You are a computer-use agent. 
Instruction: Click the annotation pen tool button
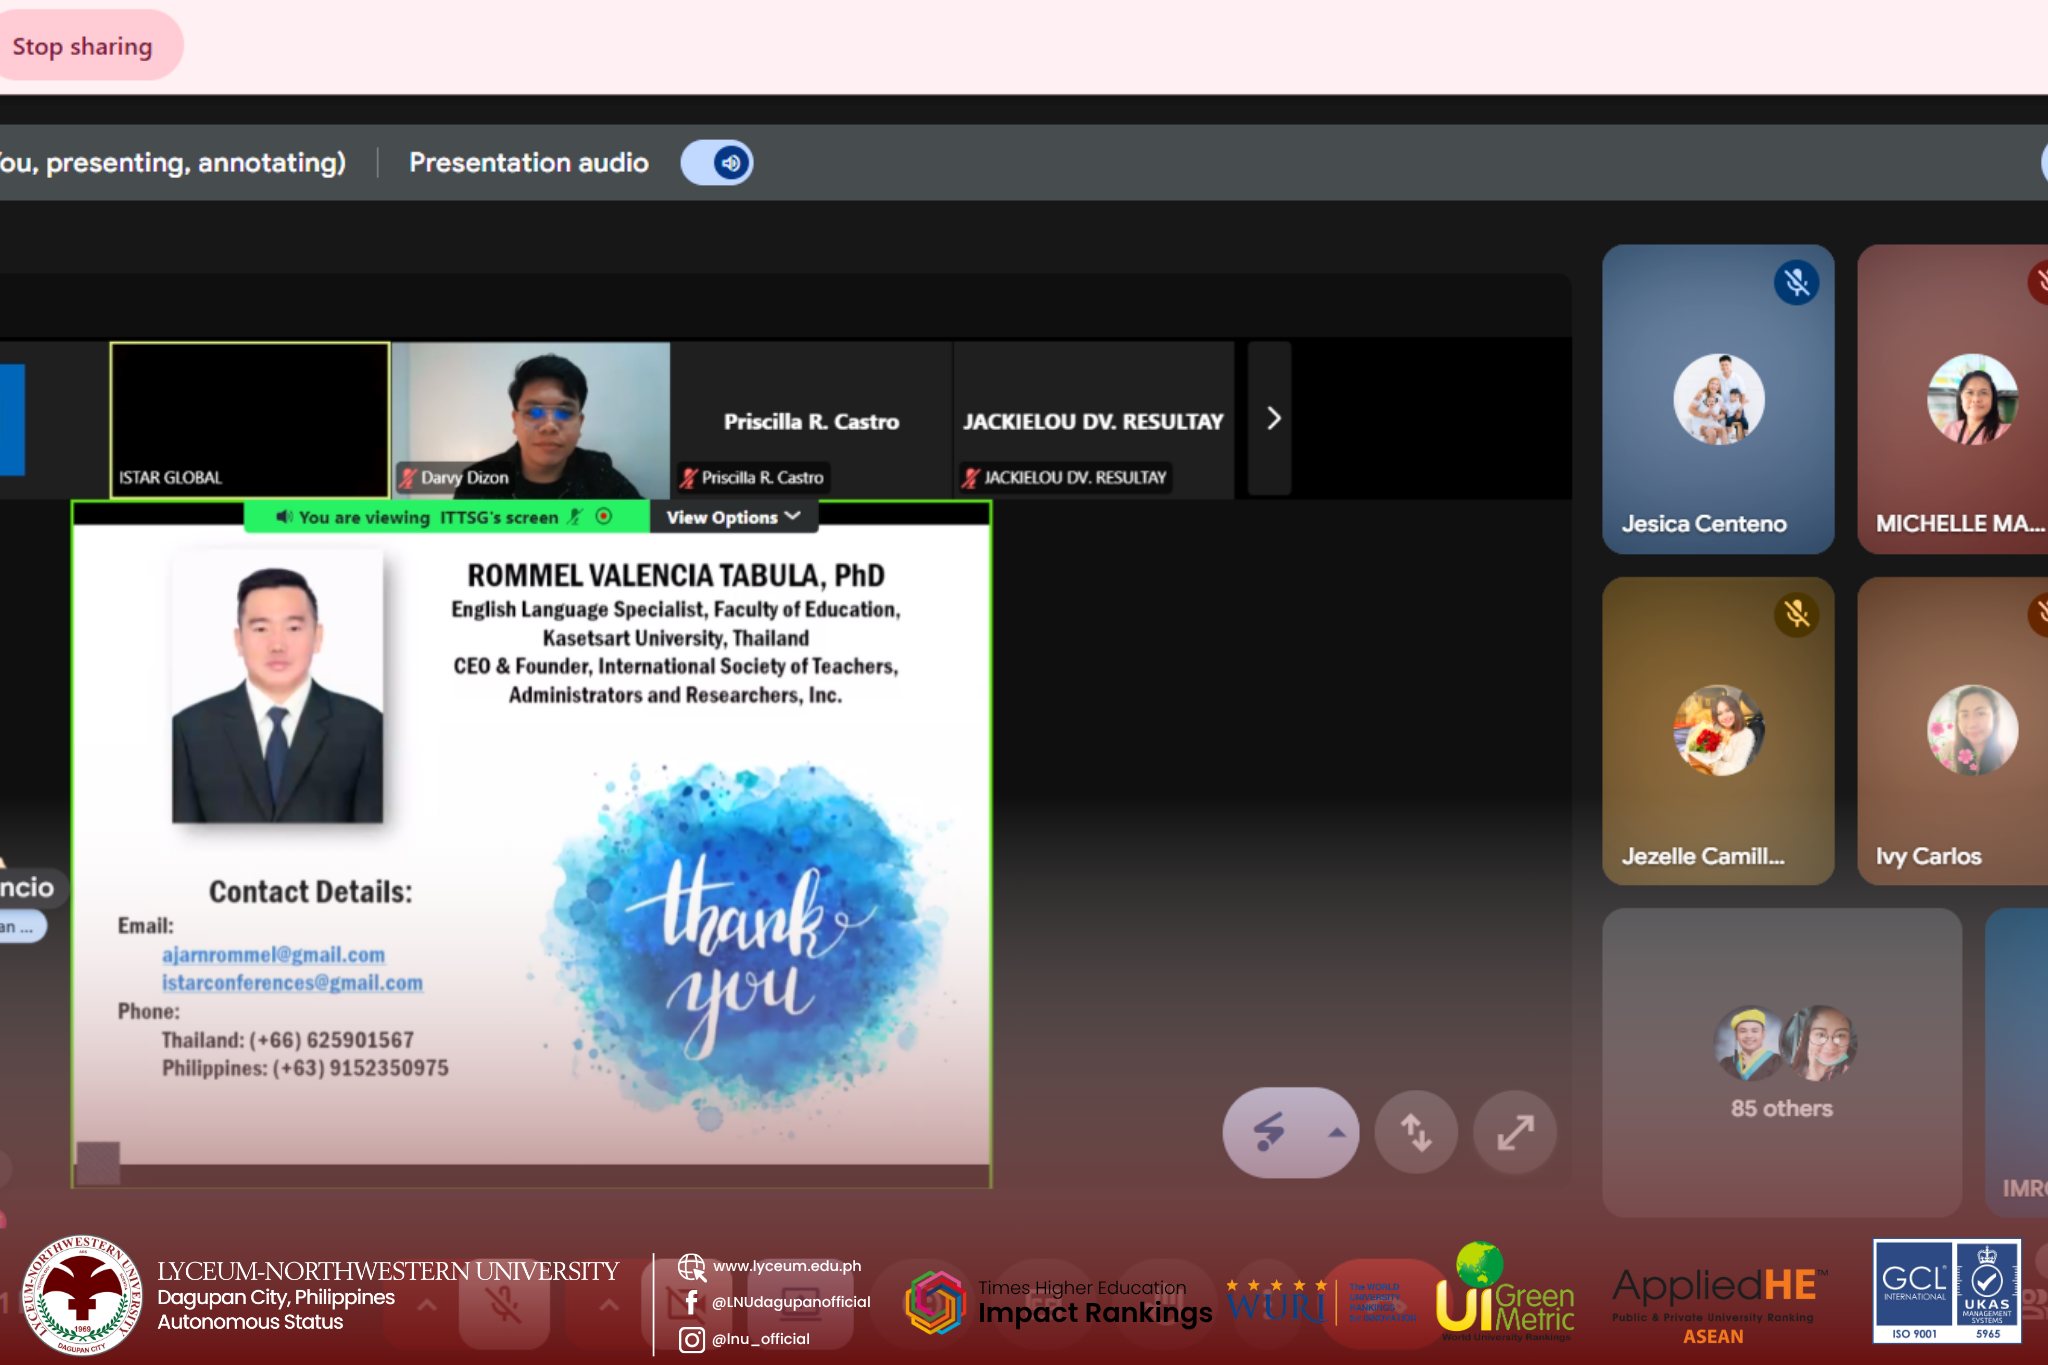tap(1270, 1132)
